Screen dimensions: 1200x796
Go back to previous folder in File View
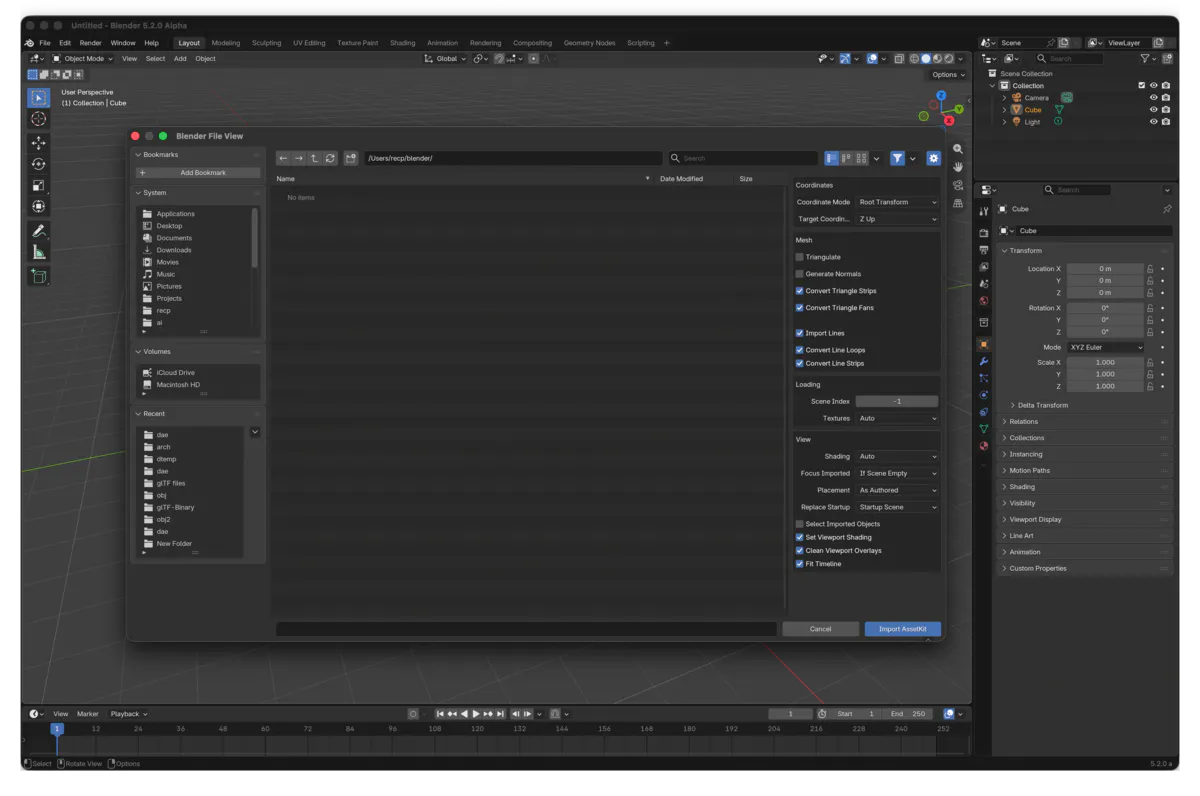pyautogui.click(x=283, y=158)
